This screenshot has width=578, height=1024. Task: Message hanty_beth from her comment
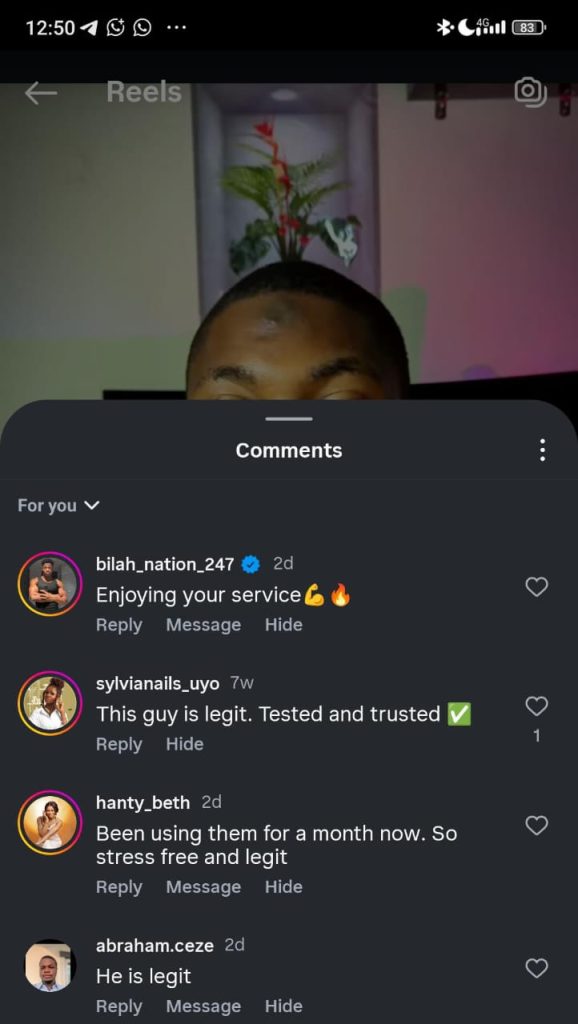pyautogui.click(x=203, y=887)
